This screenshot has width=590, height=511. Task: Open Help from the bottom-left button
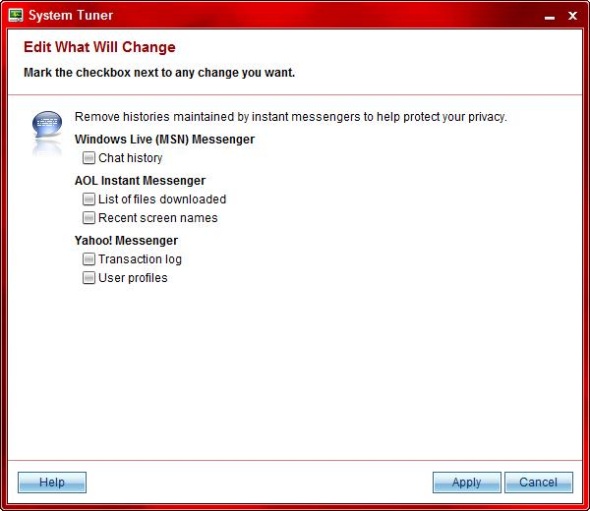click(x=52, y=482)
